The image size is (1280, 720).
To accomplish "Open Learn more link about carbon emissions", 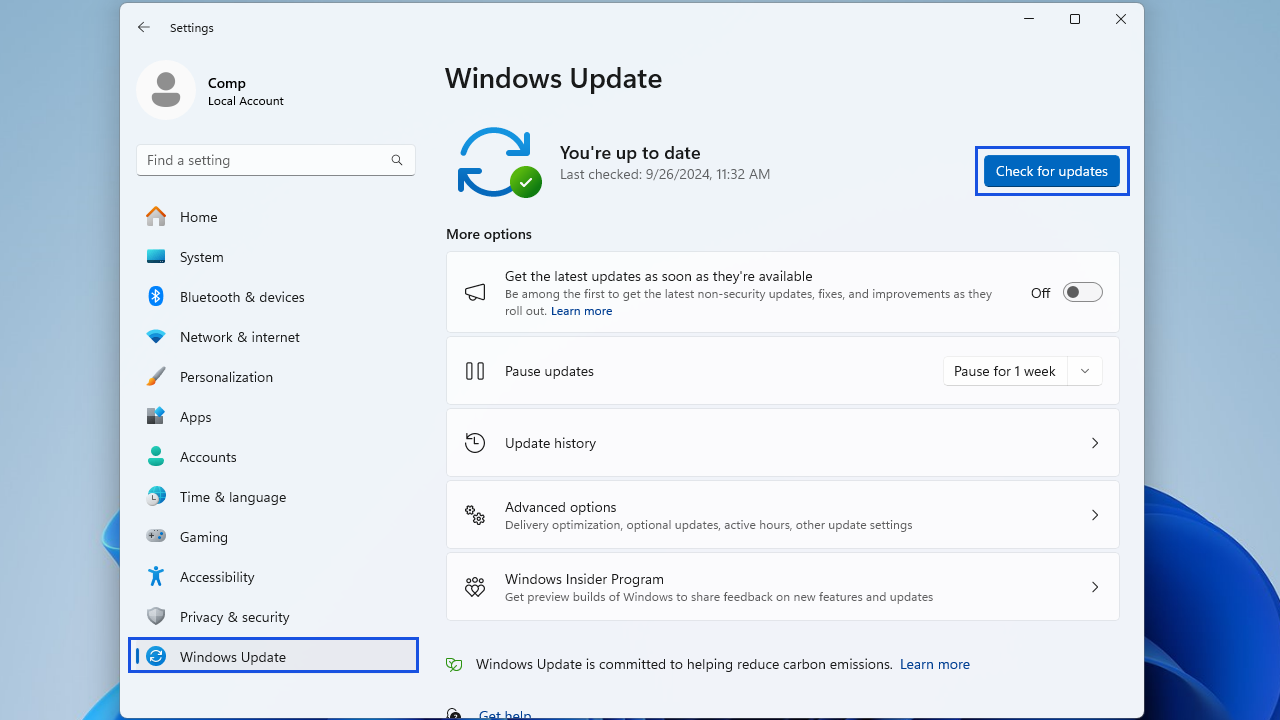I will click(x=935, y=664).
